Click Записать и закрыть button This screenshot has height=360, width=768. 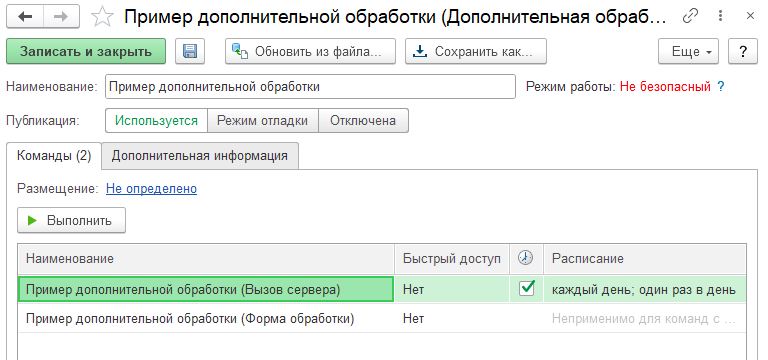tap(86, 51)
